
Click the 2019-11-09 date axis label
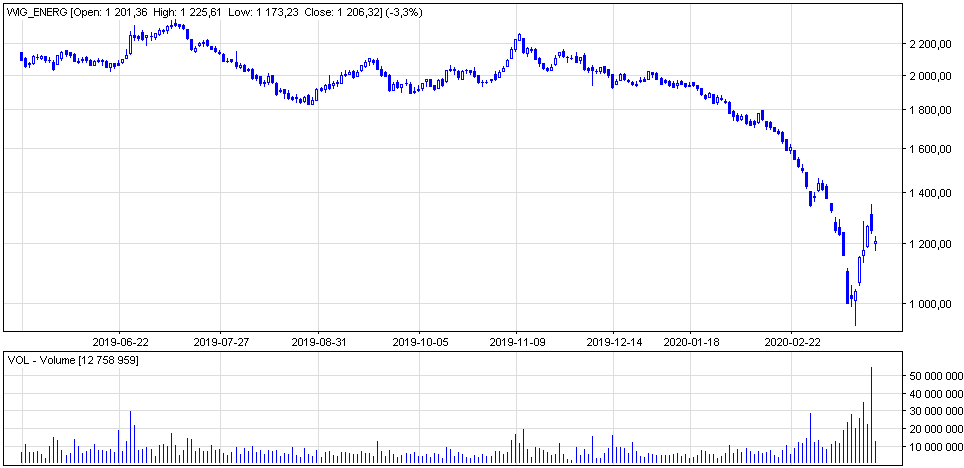tap(517, 341)
